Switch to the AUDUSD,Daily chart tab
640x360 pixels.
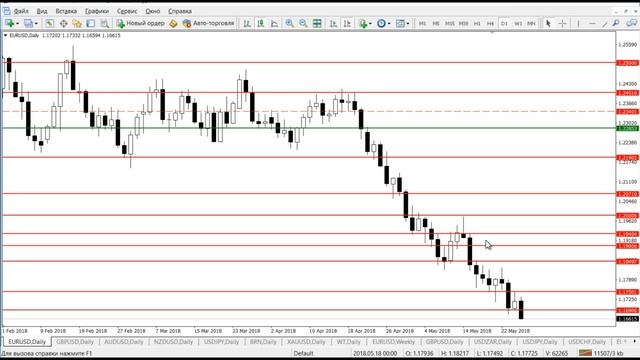pos(124,342)
